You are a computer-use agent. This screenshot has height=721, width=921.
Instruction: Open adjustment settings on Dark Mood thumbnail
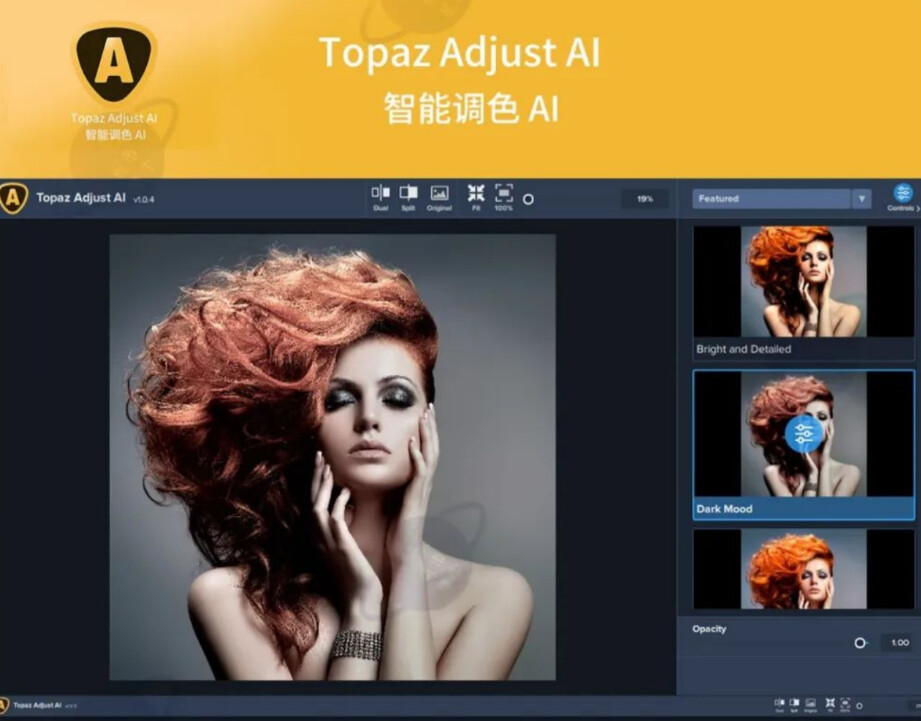click(804, 434)
